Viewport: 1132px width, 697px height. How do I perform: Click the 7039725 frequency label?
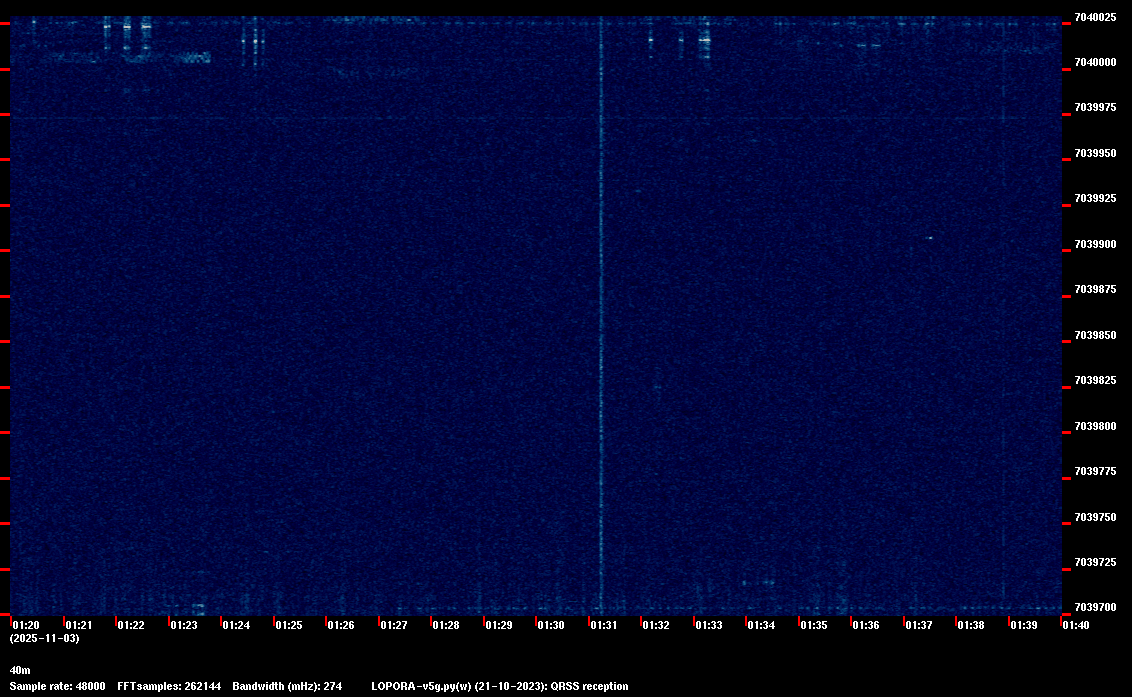click(1095, 563)
